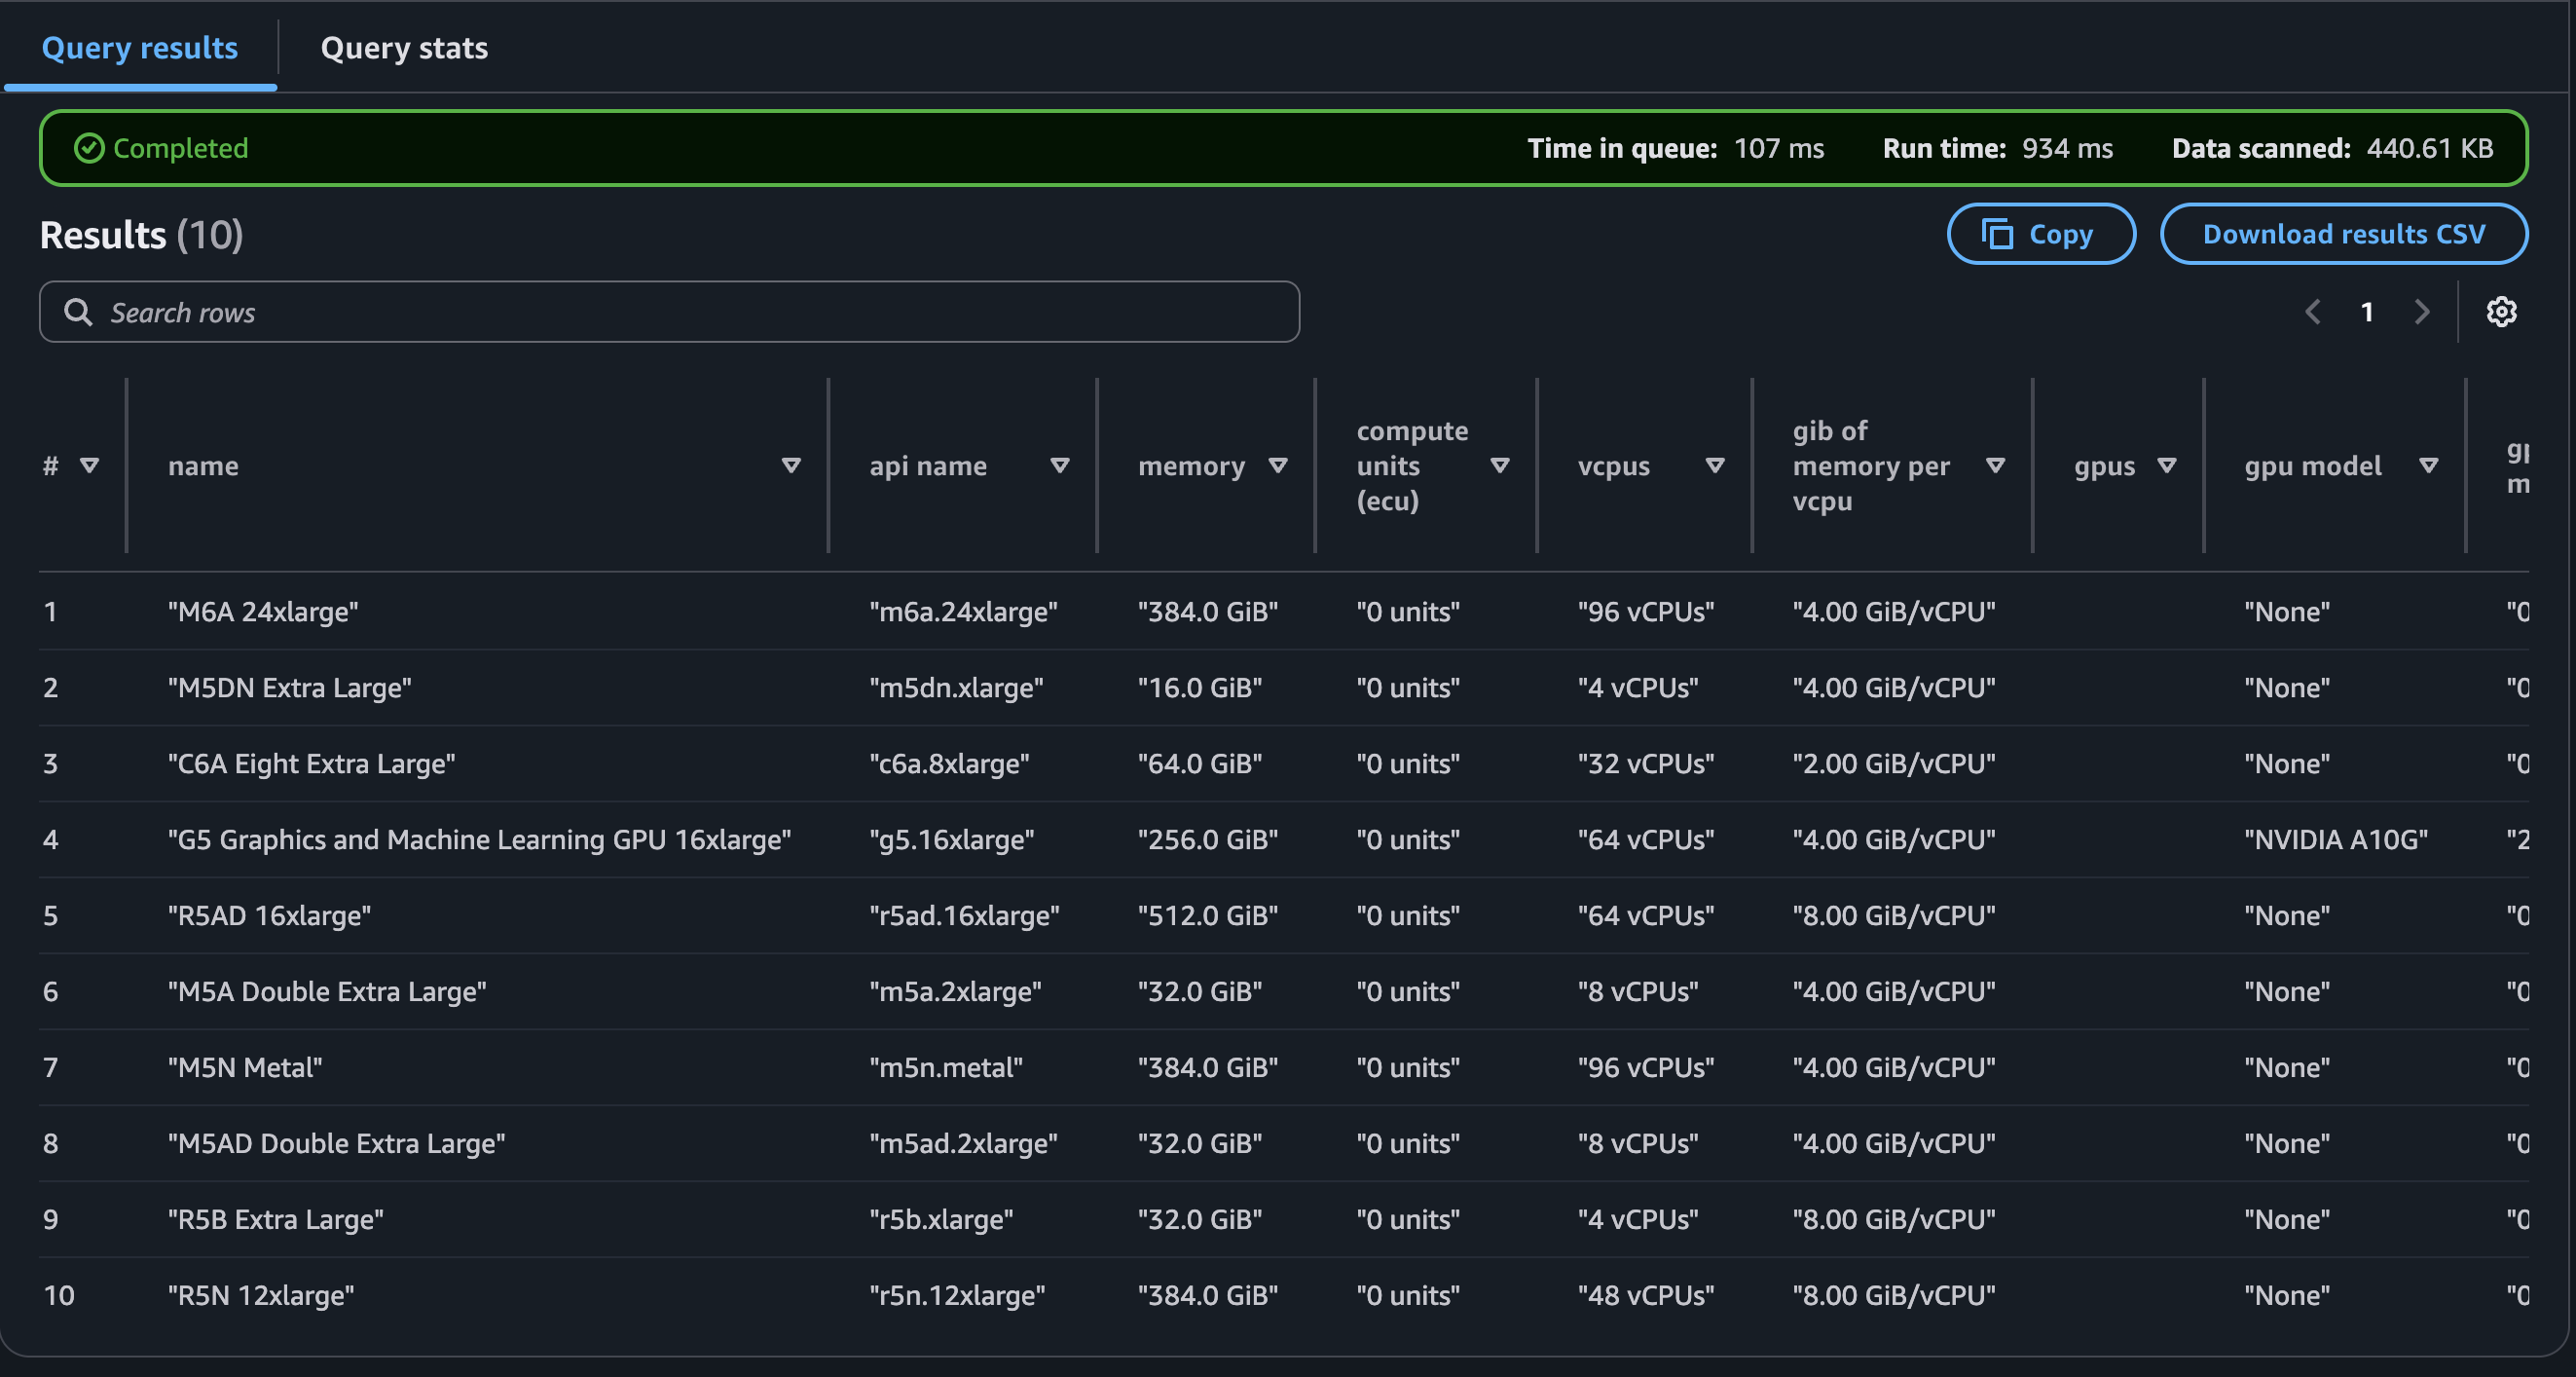Go to previous results page arrow

click(x=2313, y=312)
